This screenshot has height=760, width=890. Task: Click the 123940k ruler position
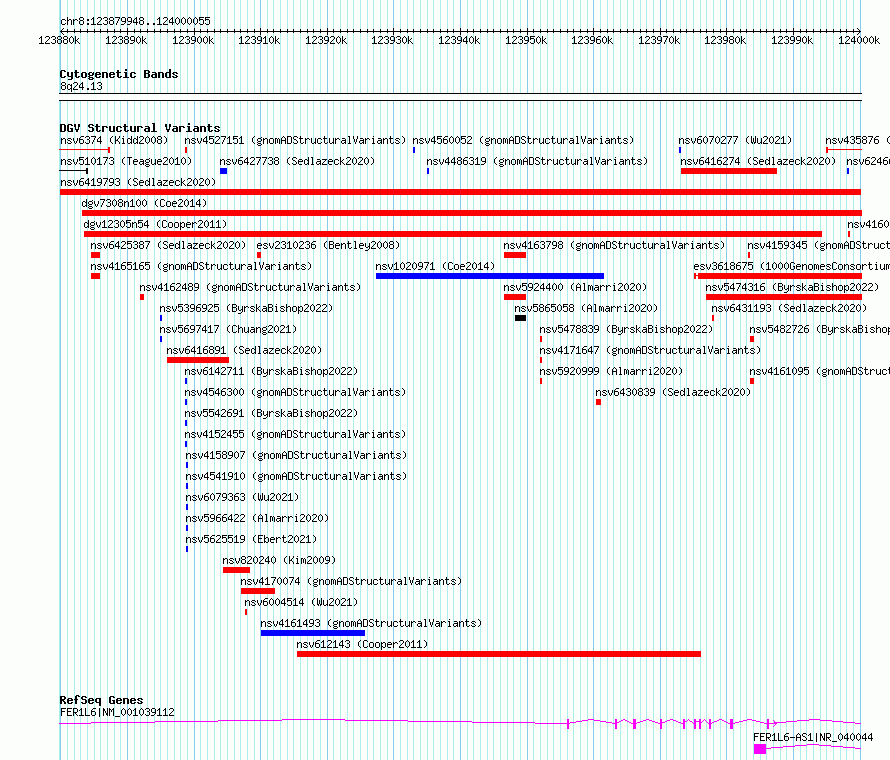tap(459, 40)
